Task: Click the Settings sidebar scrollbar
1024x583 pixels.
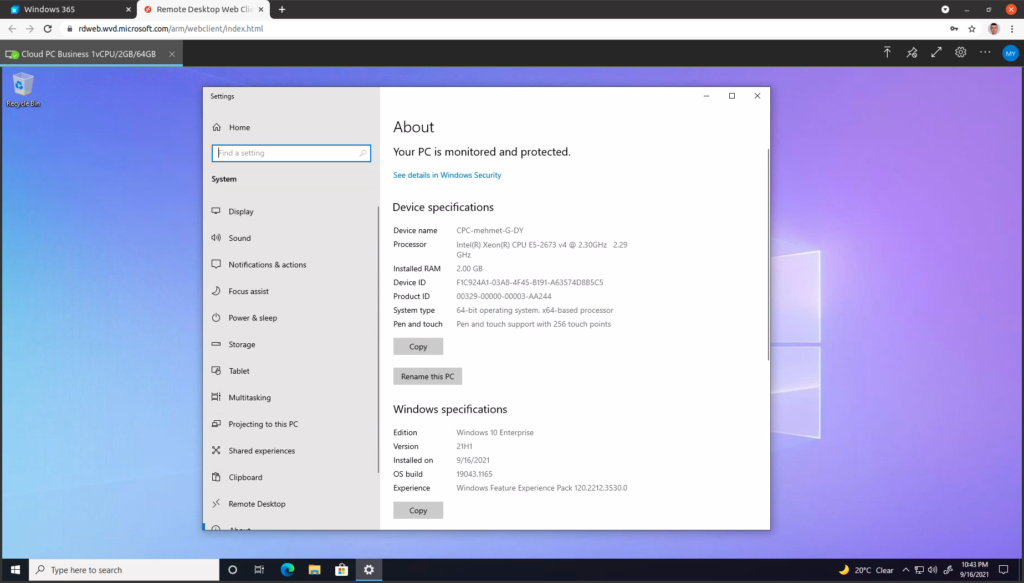Action: point(378,339)
